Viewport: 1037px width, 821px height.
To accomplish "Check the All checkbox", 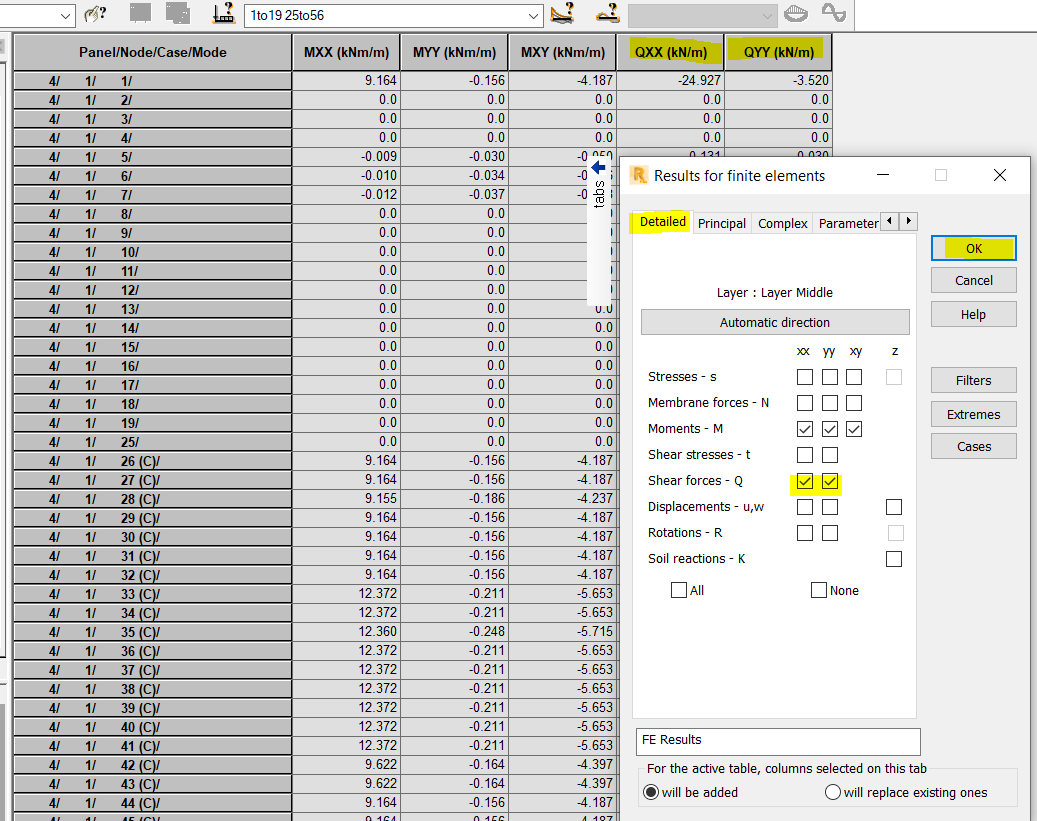I will click(679, 590).
